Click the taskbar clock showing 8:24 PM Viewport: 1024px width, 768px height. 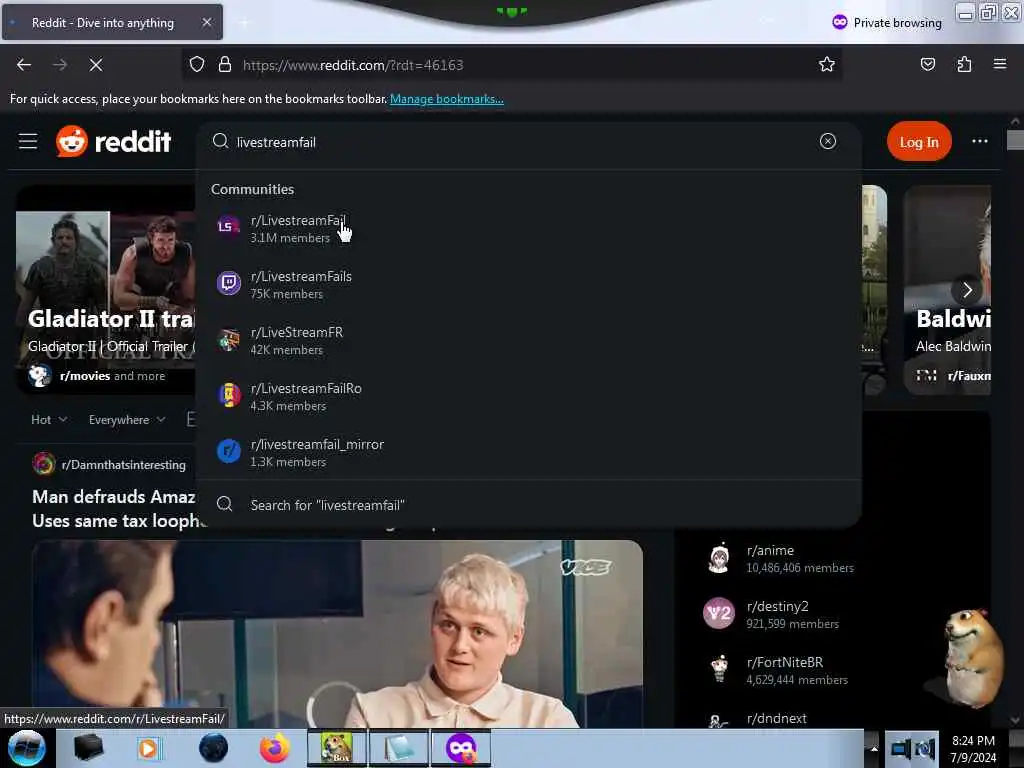[973, 748]
